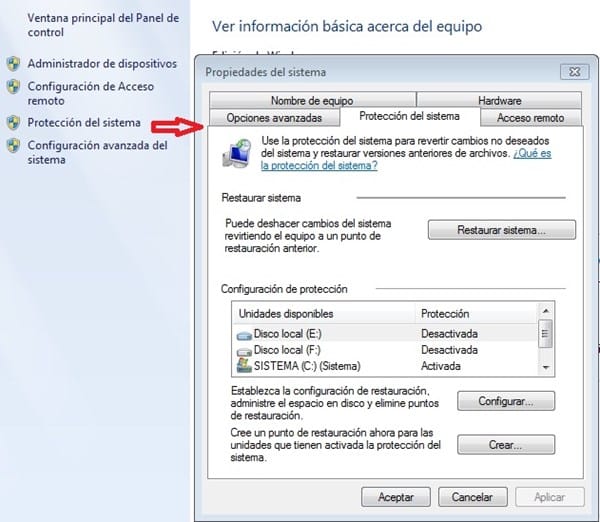
Task: Click the Restaurar sistema... button
Action: click(x=502, y=230)
